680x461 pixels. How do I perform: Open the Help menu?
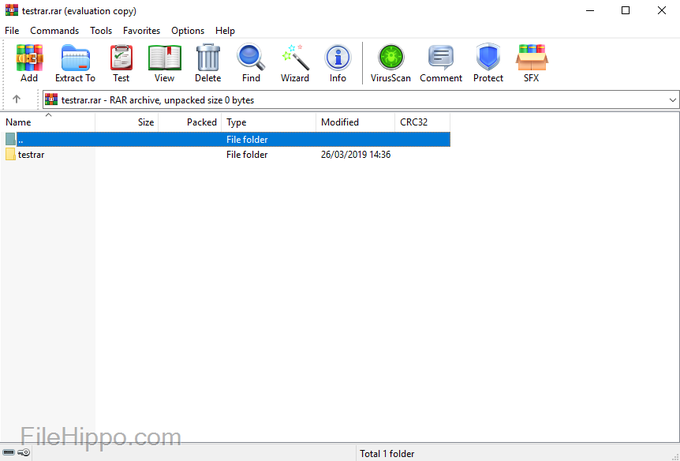[225, 31]
